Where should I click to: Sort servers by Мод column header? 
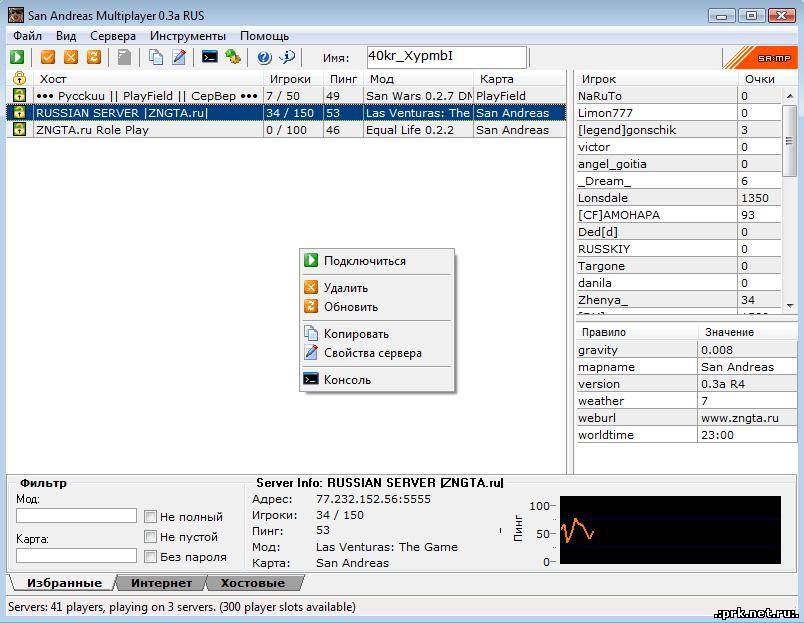click(418, 79)
